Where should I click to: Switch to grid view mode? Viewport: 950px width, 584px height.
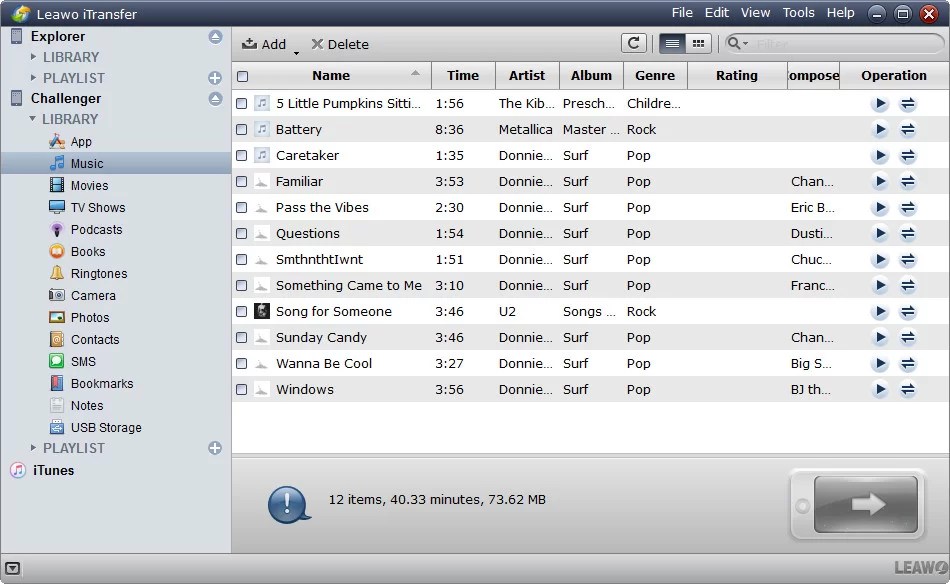point(697,43)
